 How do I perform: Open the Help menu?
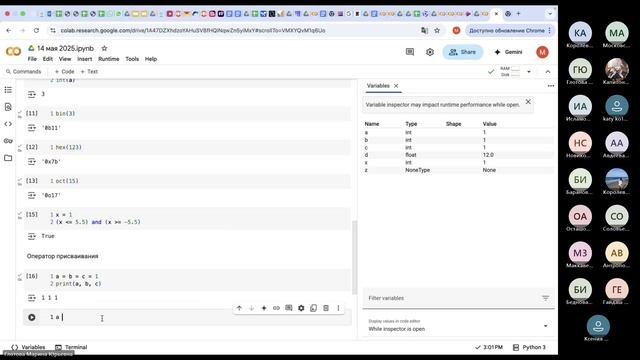coord(151,59)
